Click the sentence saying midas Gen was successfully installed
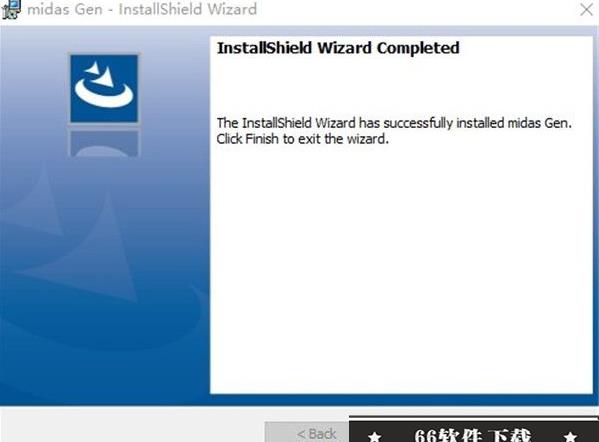The height and width of the screenshot is (442, 599). [394, 123]
